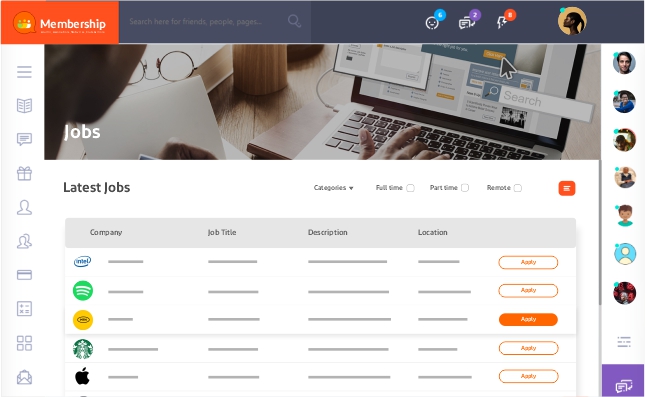Open the purple chat button at bottom right
Screen dimensions: 645x397
click(623, 385)
